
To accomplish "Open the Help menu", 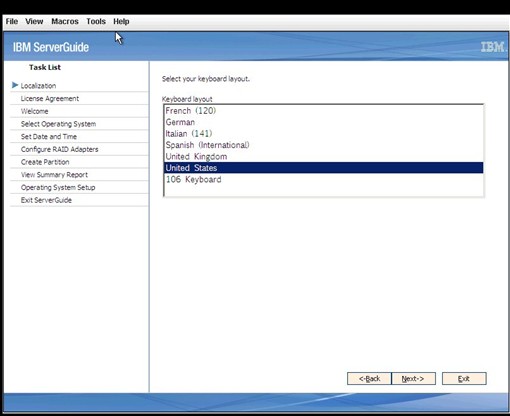I will pyautogui.click(x=121, y=21).
